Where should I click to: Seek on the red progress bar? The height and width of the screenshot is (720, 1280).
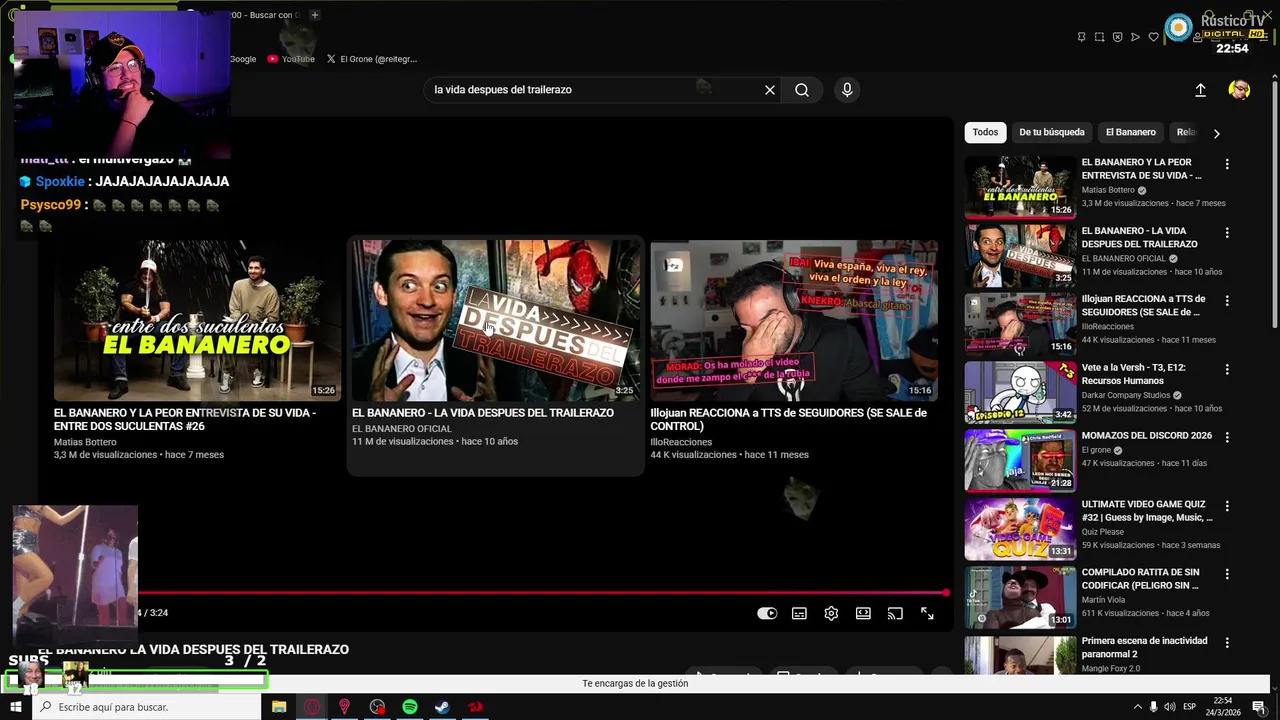point(543,593)
